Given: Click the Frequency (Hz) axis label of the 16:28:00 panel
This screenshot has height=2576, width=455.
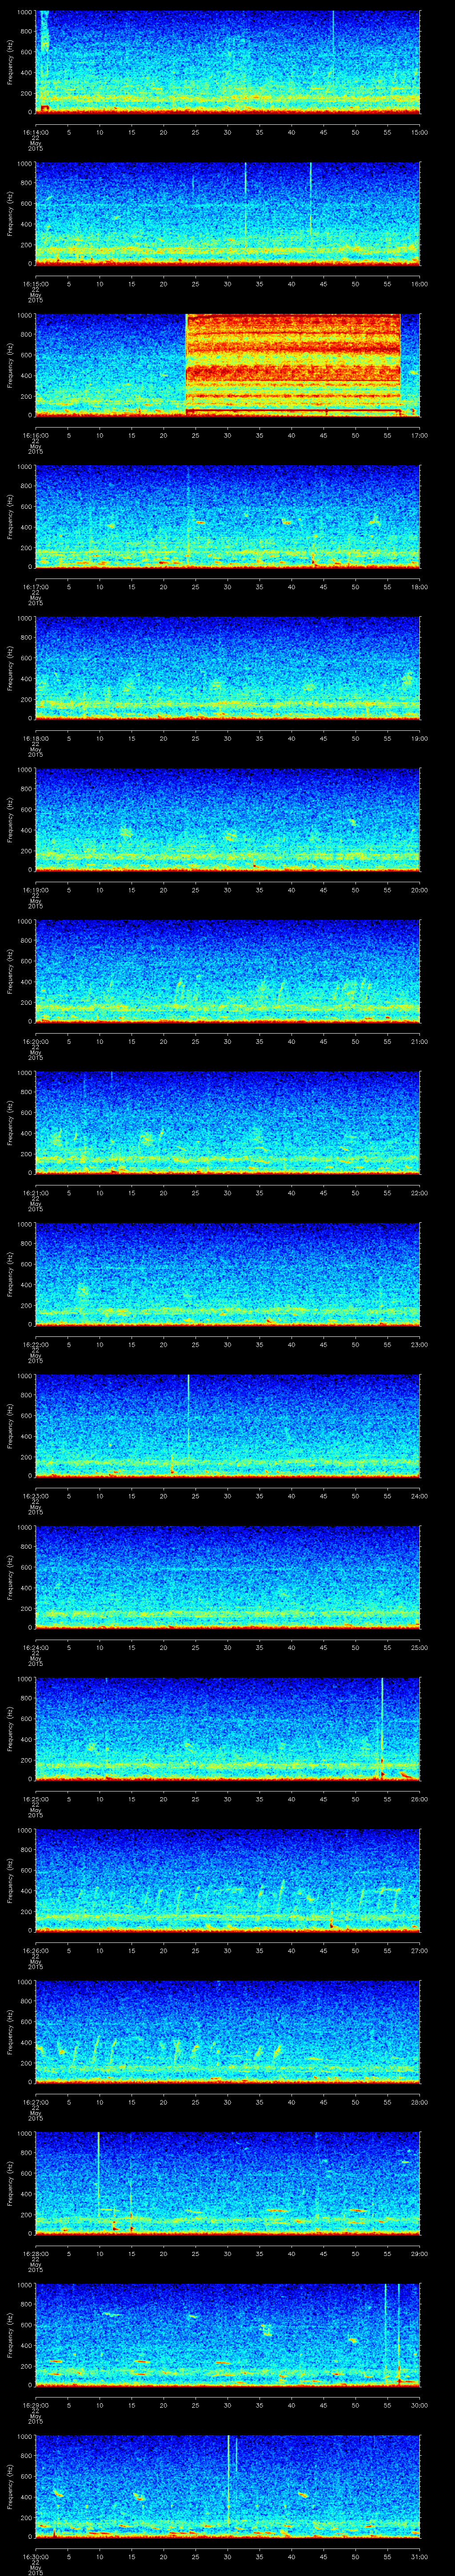Looking at the screenshot, I should point(10,2183).
